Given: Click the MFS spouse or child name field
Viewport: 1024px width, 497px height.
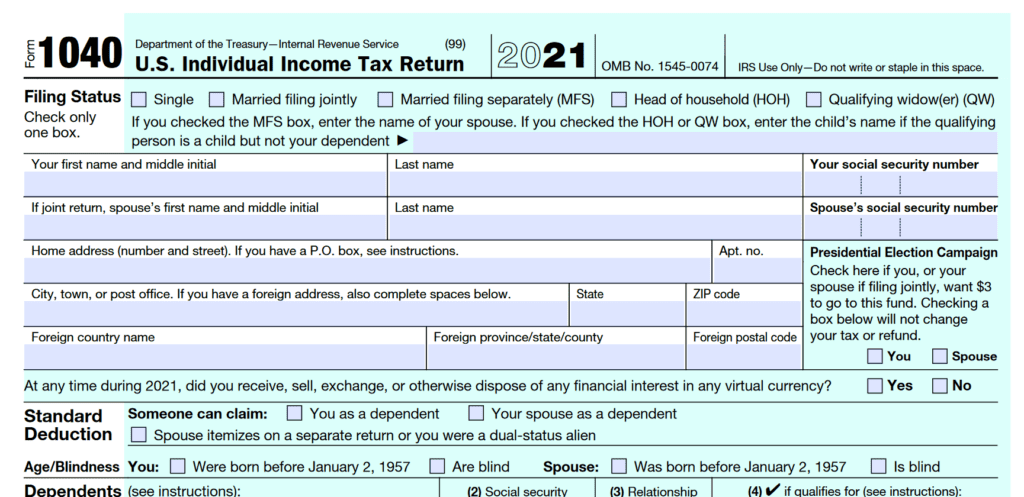Looking at the screenshot, I should click(x=705, y=141).
